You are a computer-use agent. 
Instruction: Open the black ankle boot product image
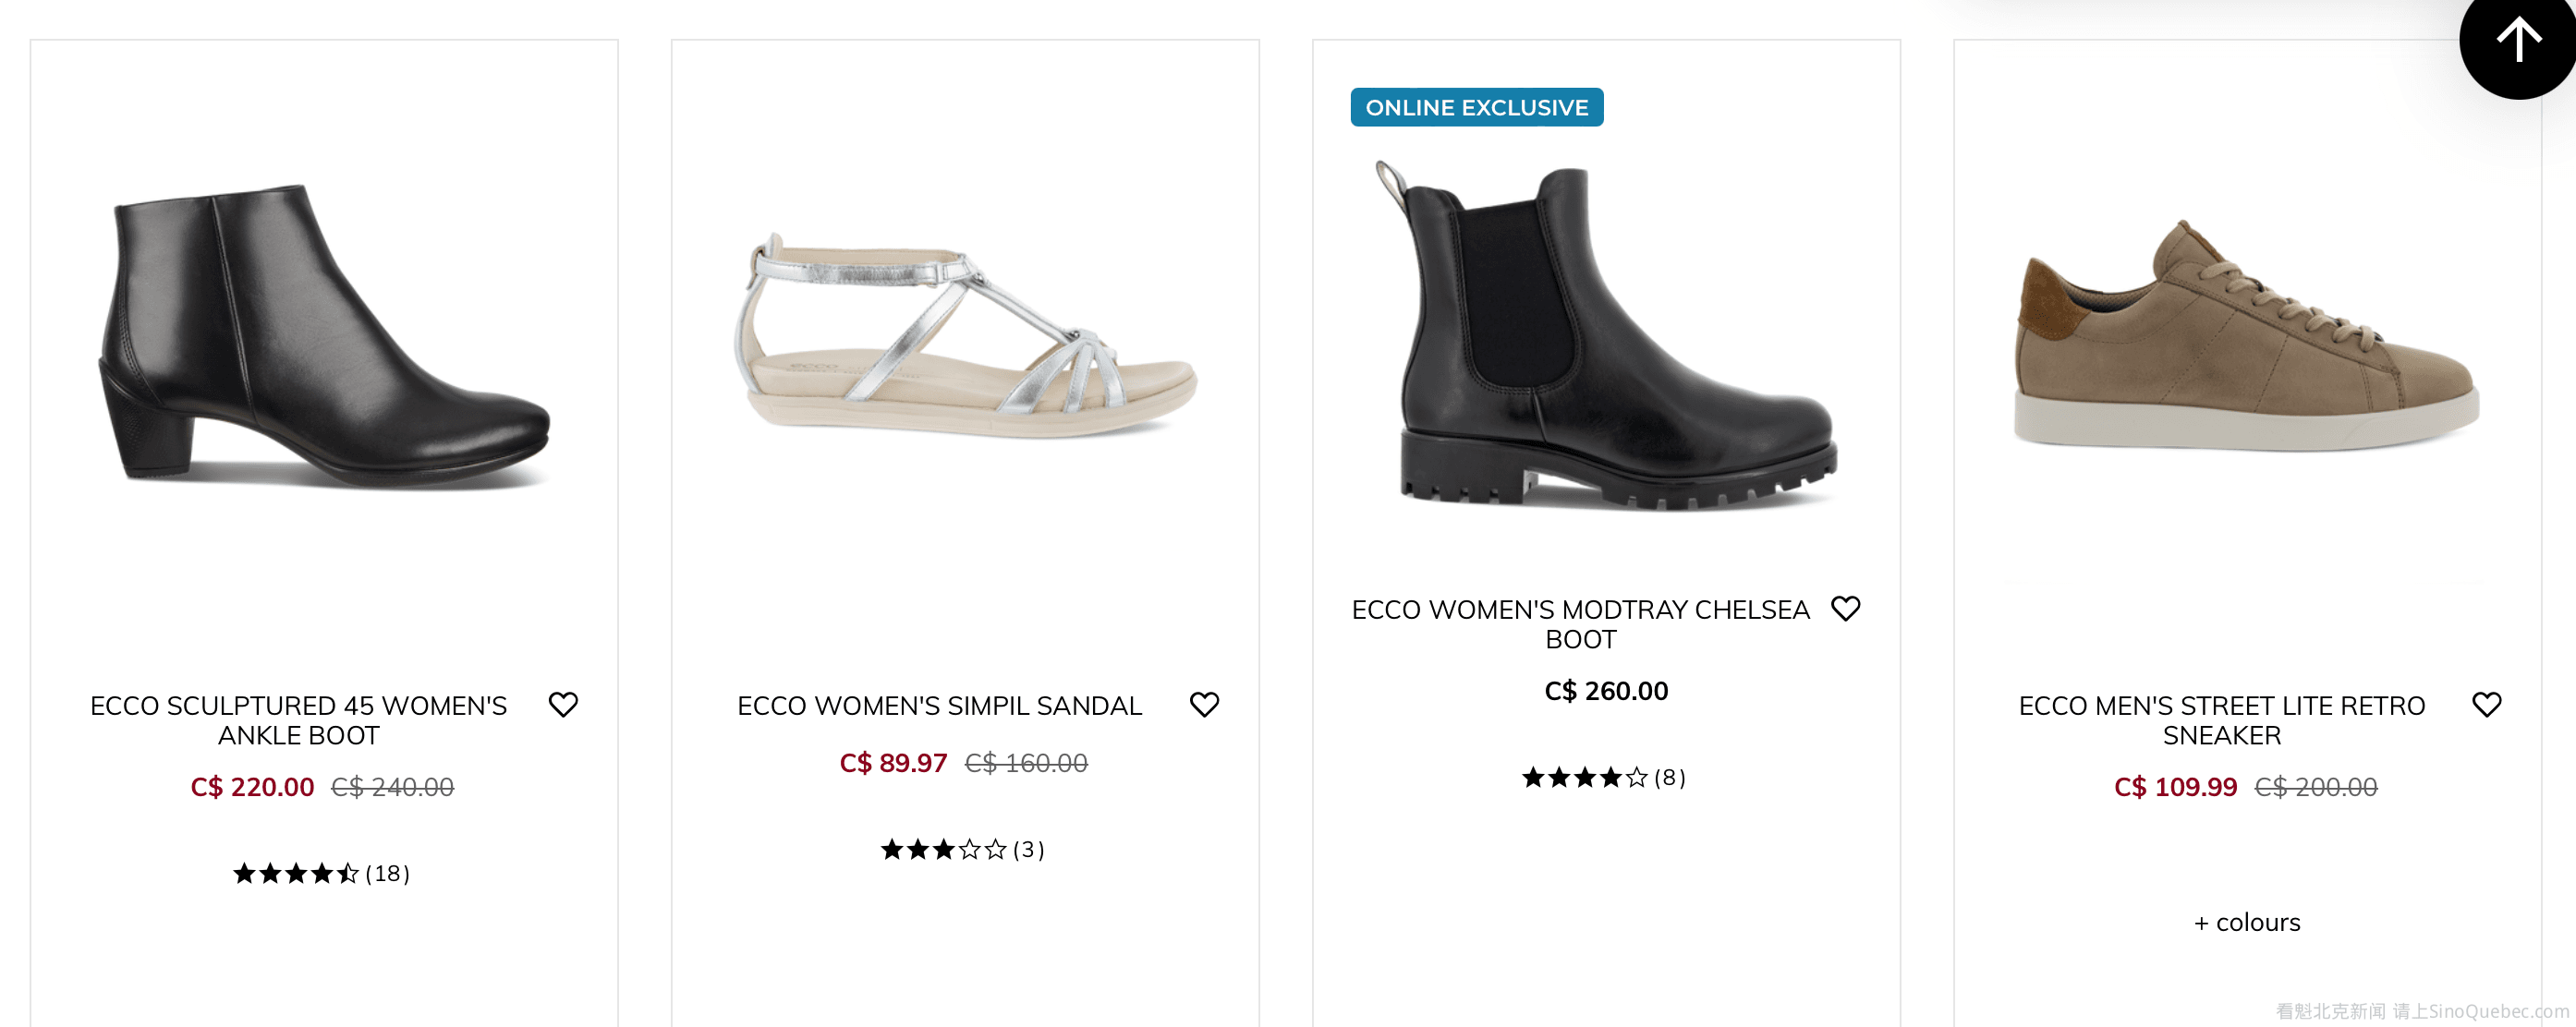324,336
